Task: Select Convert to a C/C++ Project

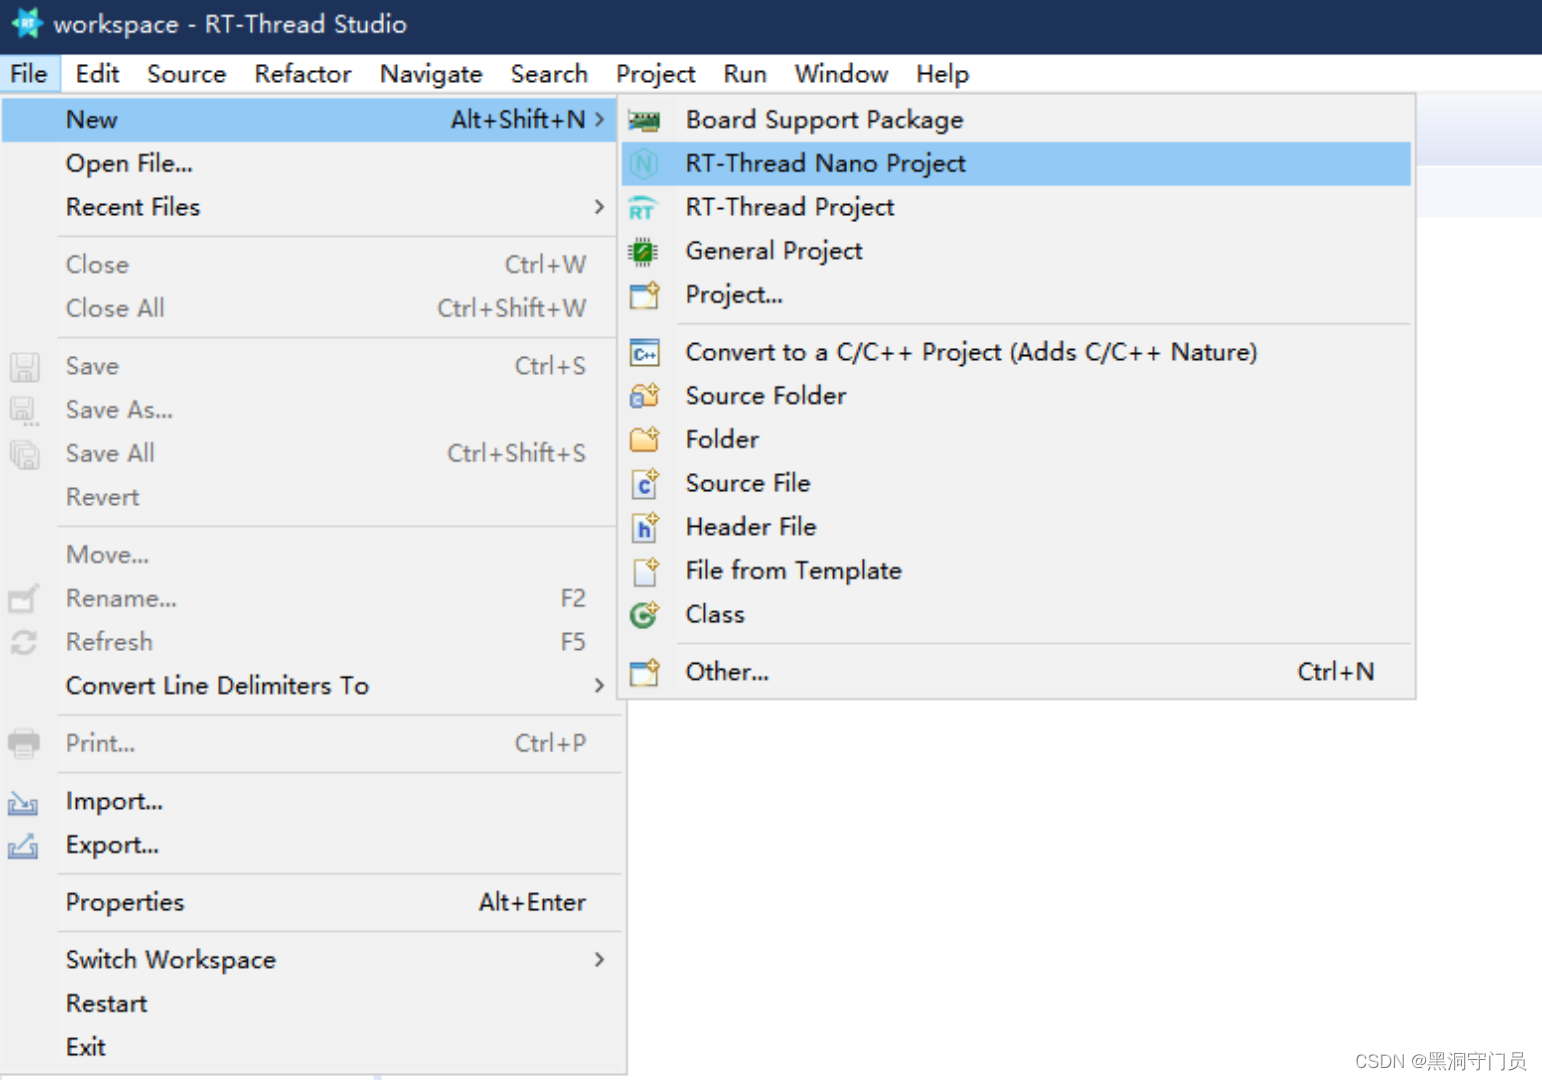Action: pyautogui.click(x=1016, y=352)
